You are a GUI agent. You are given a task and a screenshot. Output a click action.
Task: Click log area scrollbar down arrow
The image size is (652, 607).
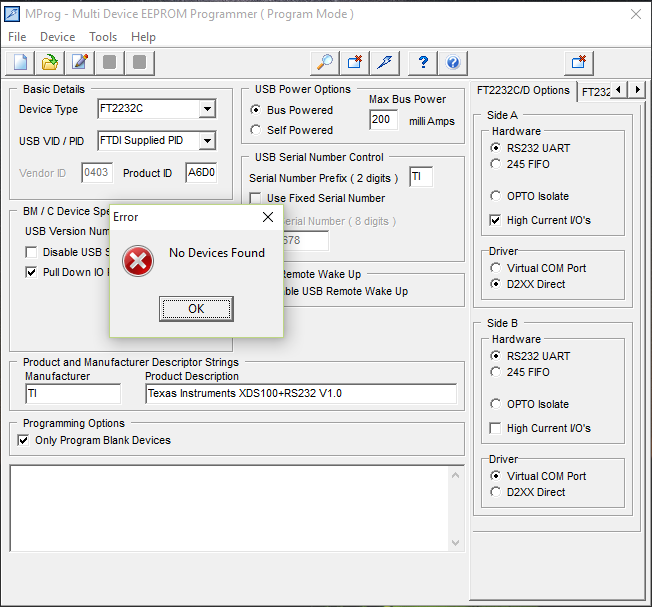tap(455, 543)
